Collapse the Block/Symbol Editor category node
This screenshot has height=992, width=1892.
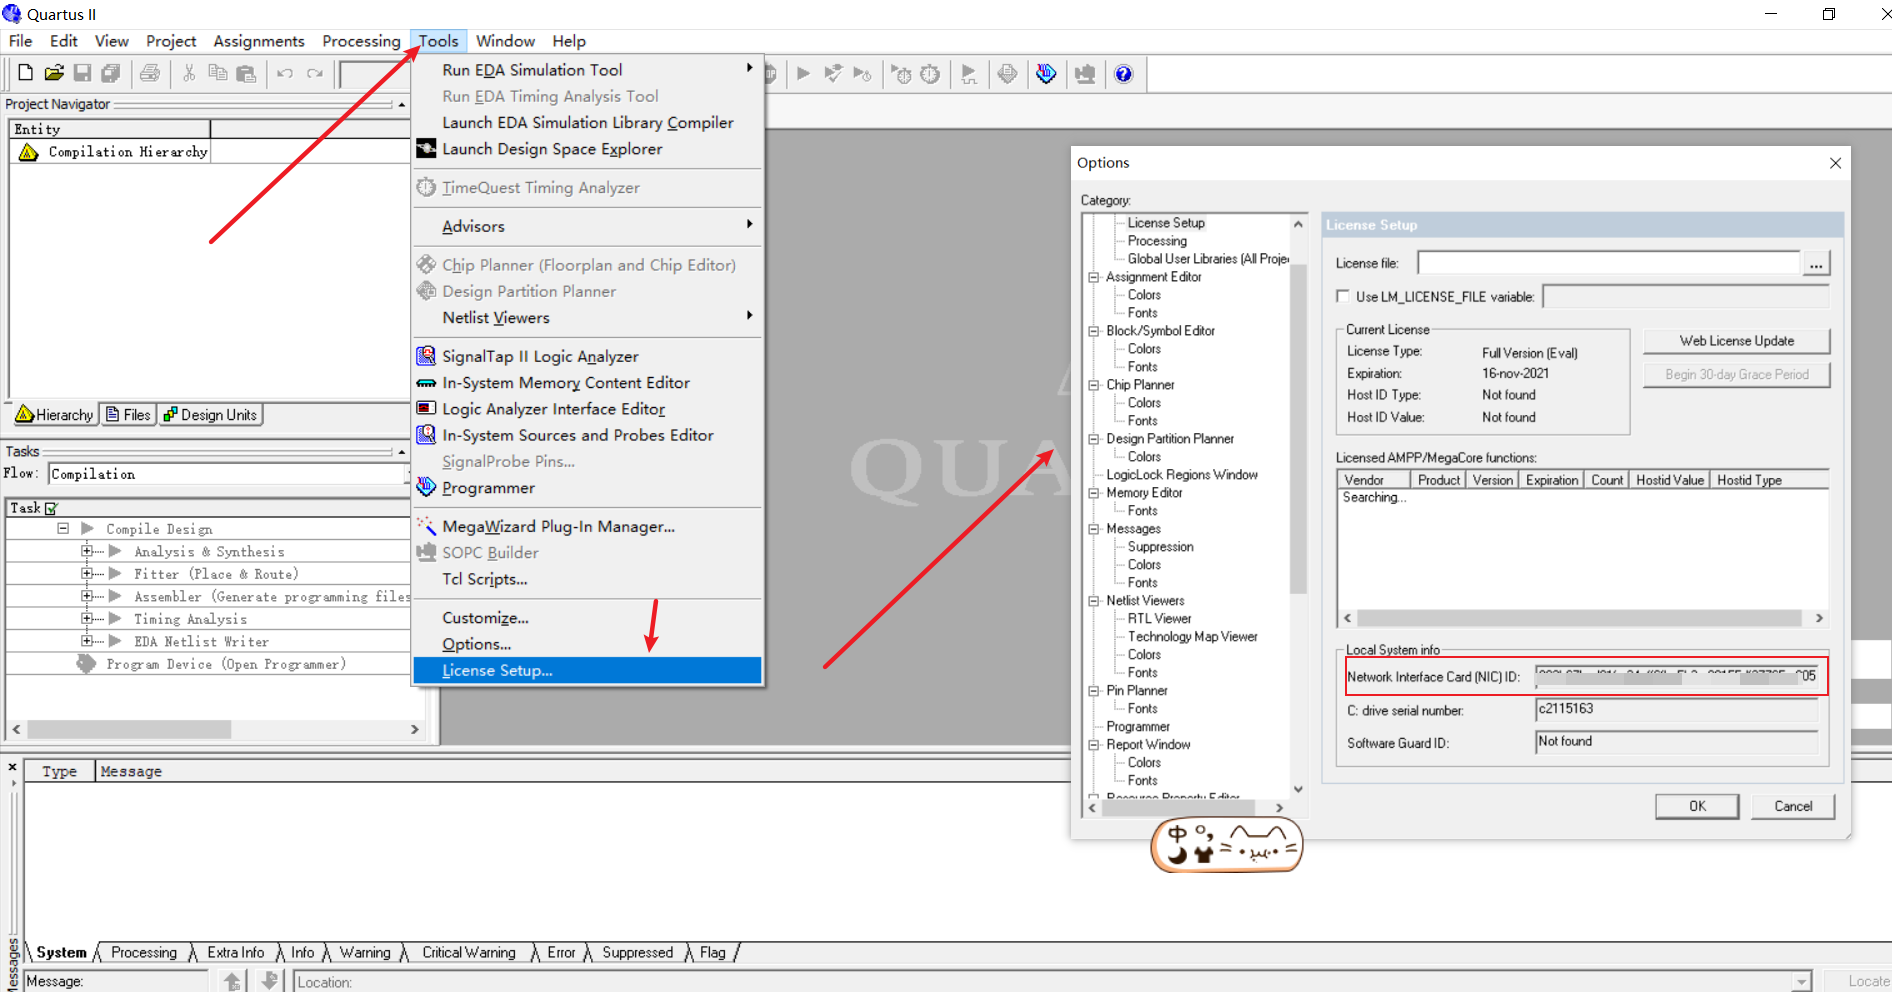tap(1094, 331)
